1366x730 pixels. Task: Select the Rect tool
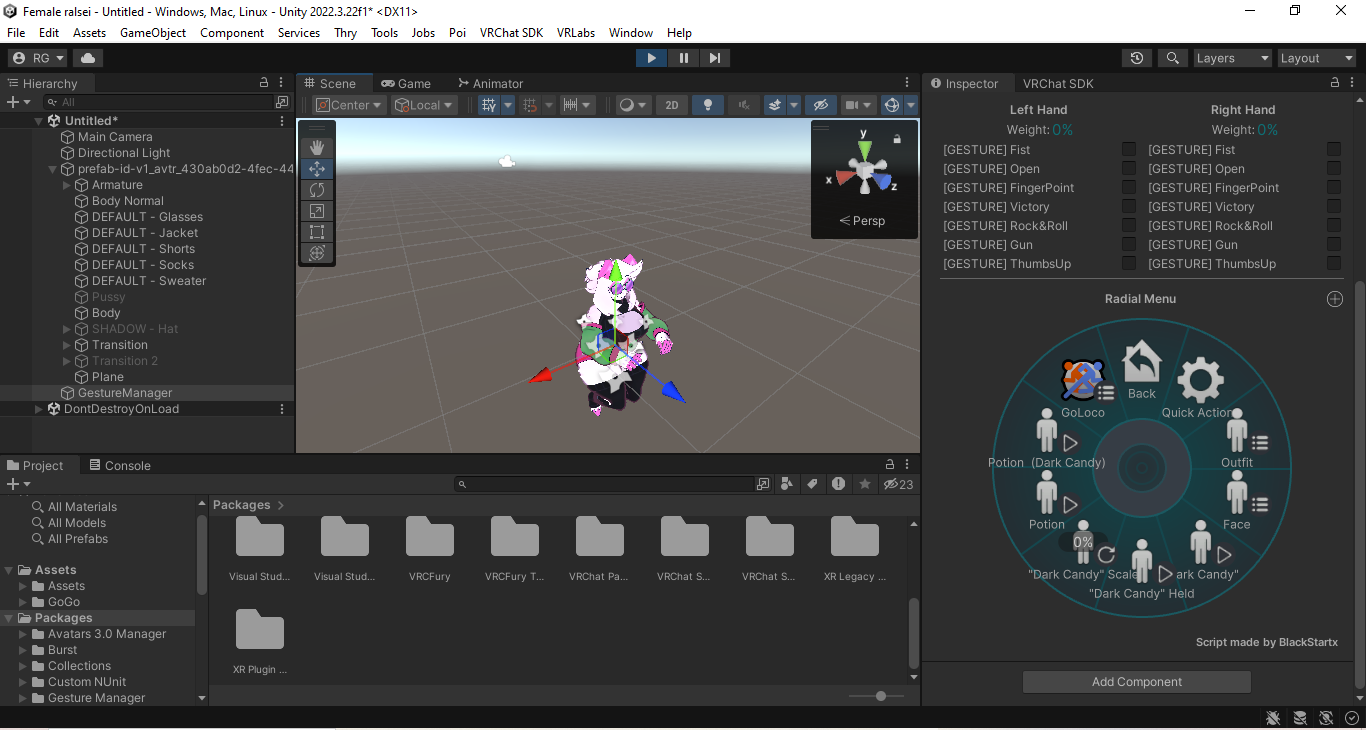(317, 232)
